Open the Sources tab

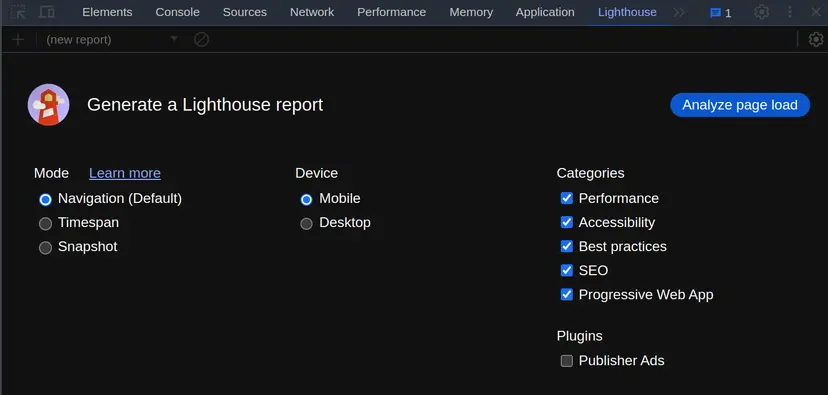244,12
